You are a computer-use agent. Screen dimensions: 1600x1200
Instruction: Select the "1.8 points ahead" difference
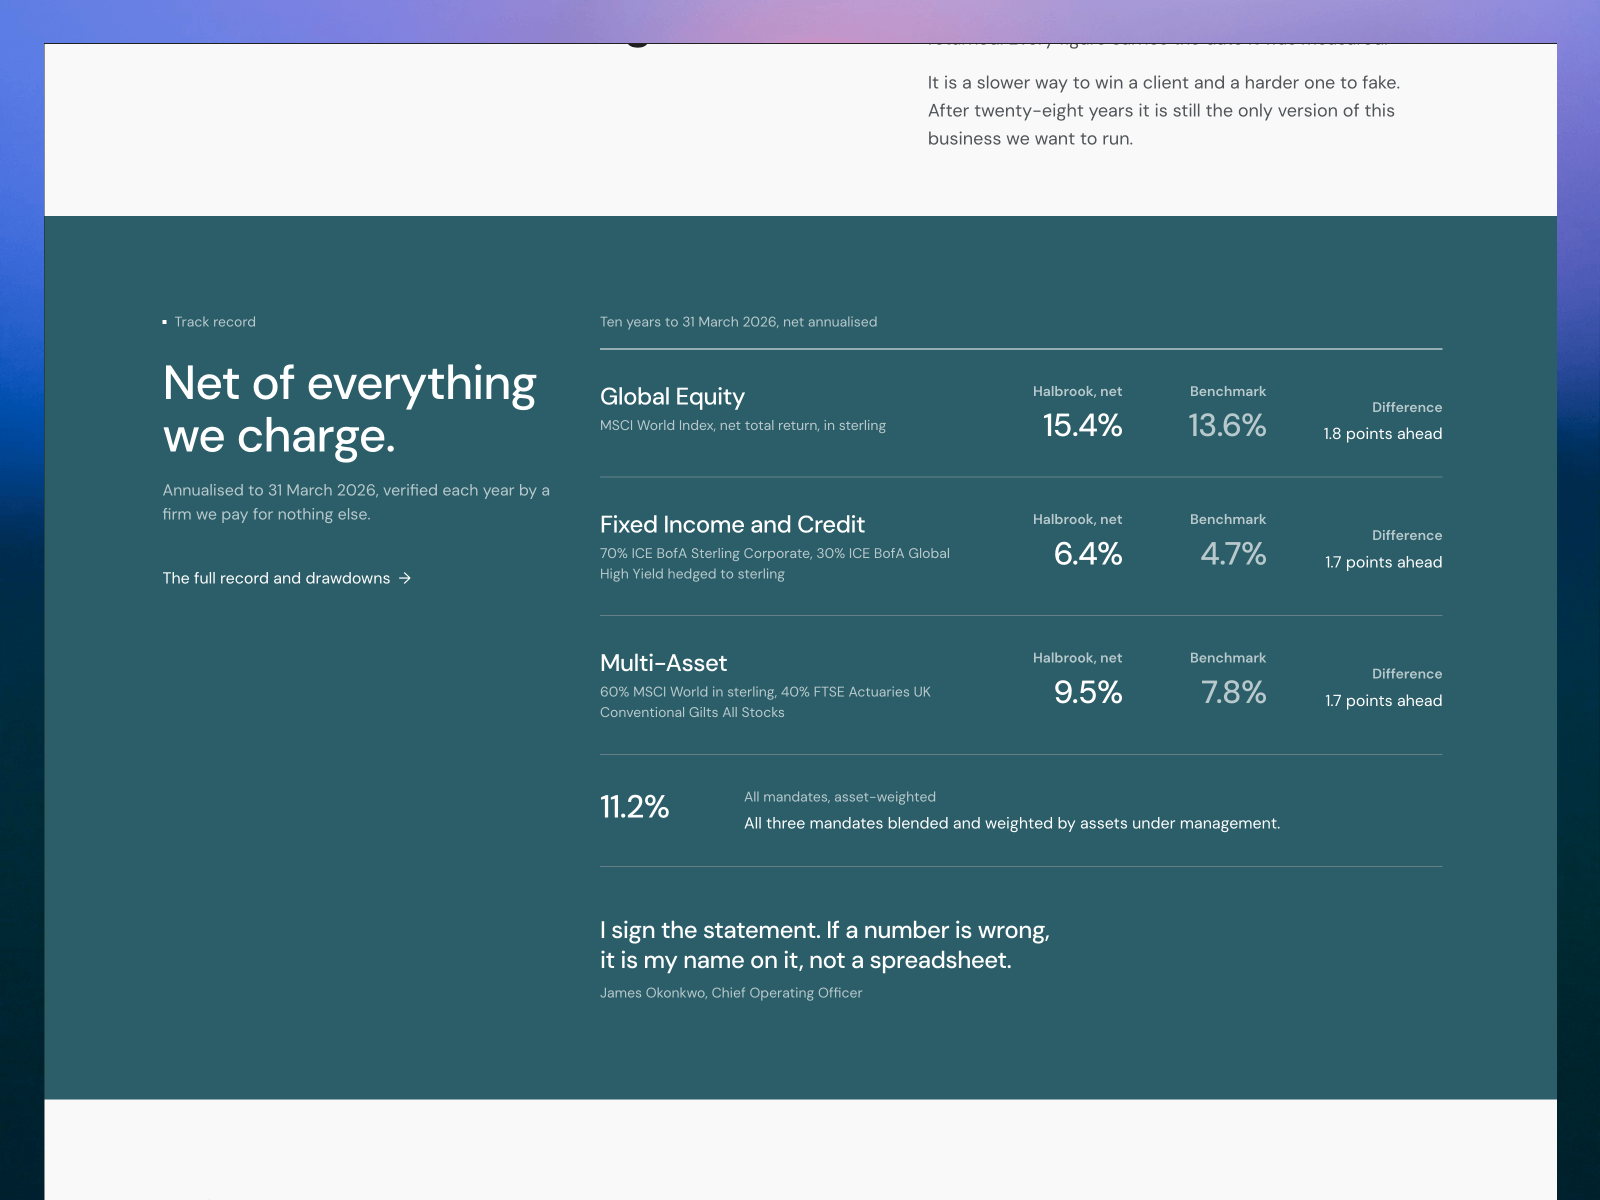1383,434
